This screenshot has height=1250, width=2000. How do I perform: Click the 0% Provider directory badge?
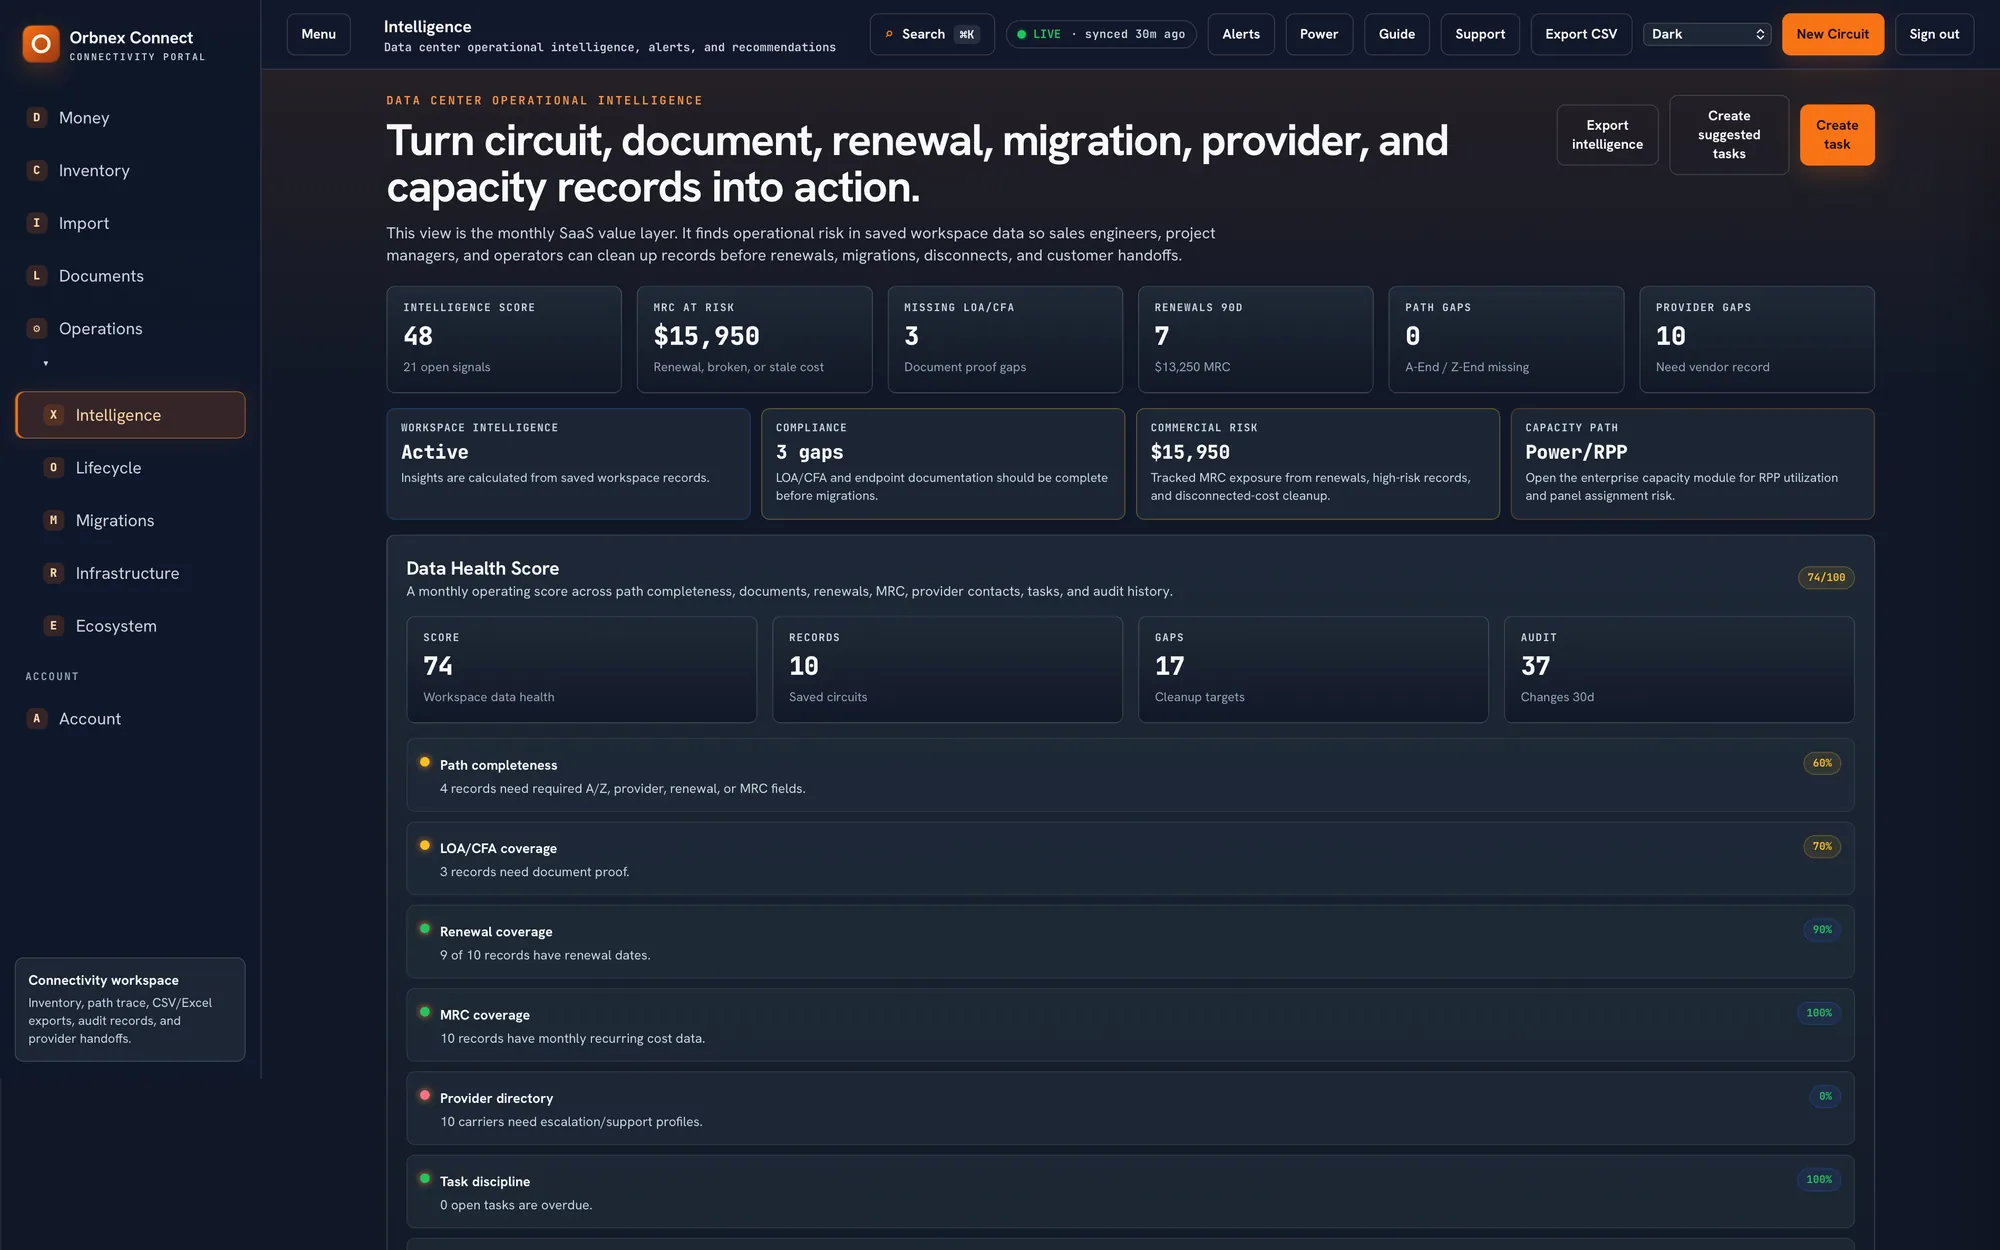[1826, 1096]
